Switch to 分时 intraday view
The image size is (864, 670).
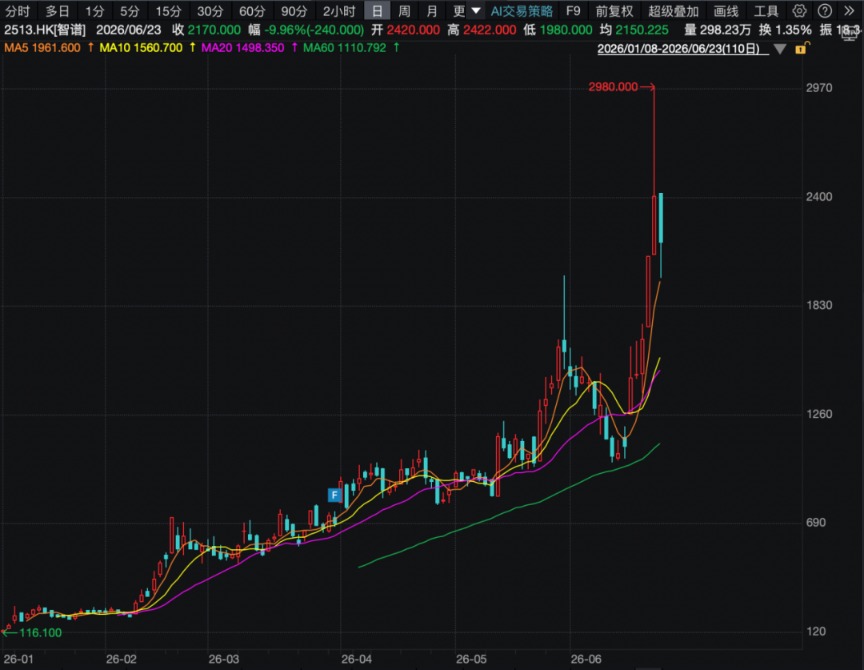click(x=18, y=11)
